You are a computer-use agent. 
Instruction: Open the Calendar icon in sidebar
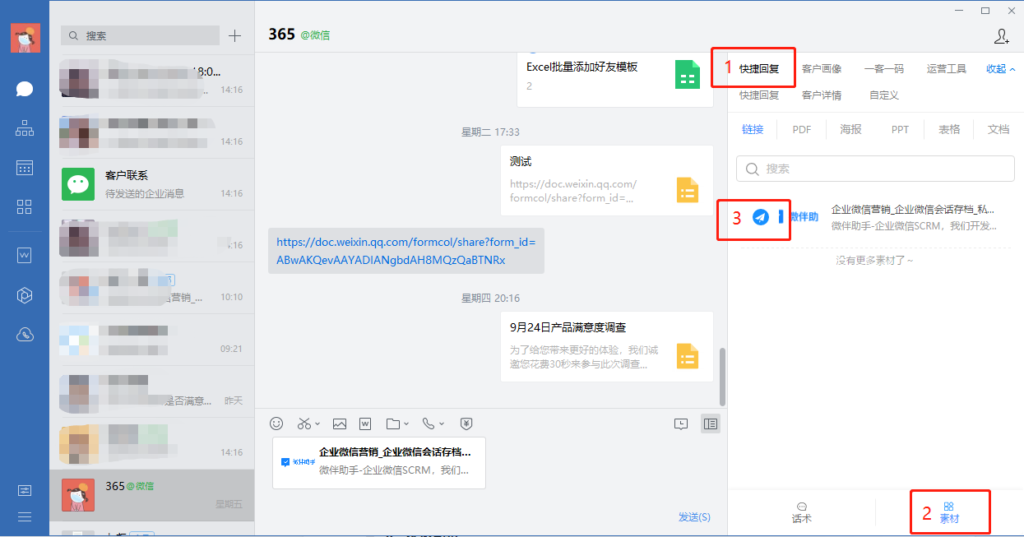pyautogui.click(x=24, y=168)
